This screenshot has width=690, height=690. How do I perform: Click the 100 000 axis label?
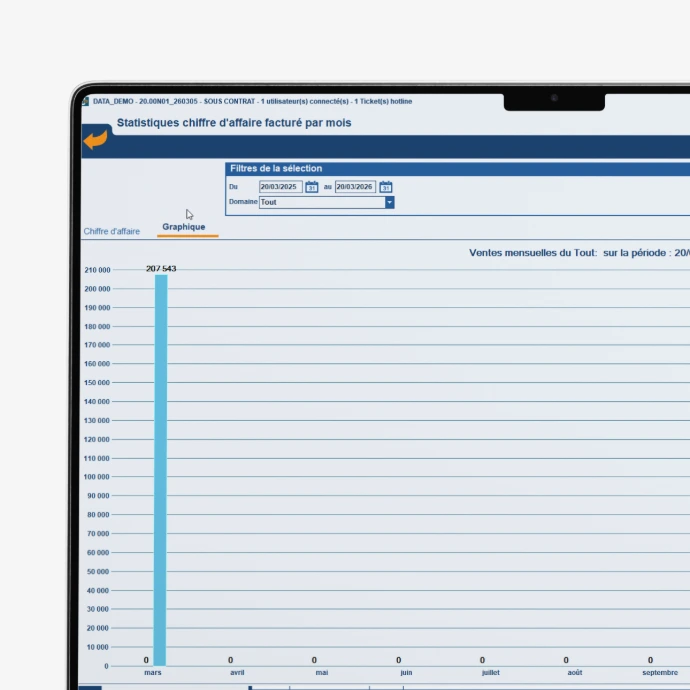pos(96,477)
